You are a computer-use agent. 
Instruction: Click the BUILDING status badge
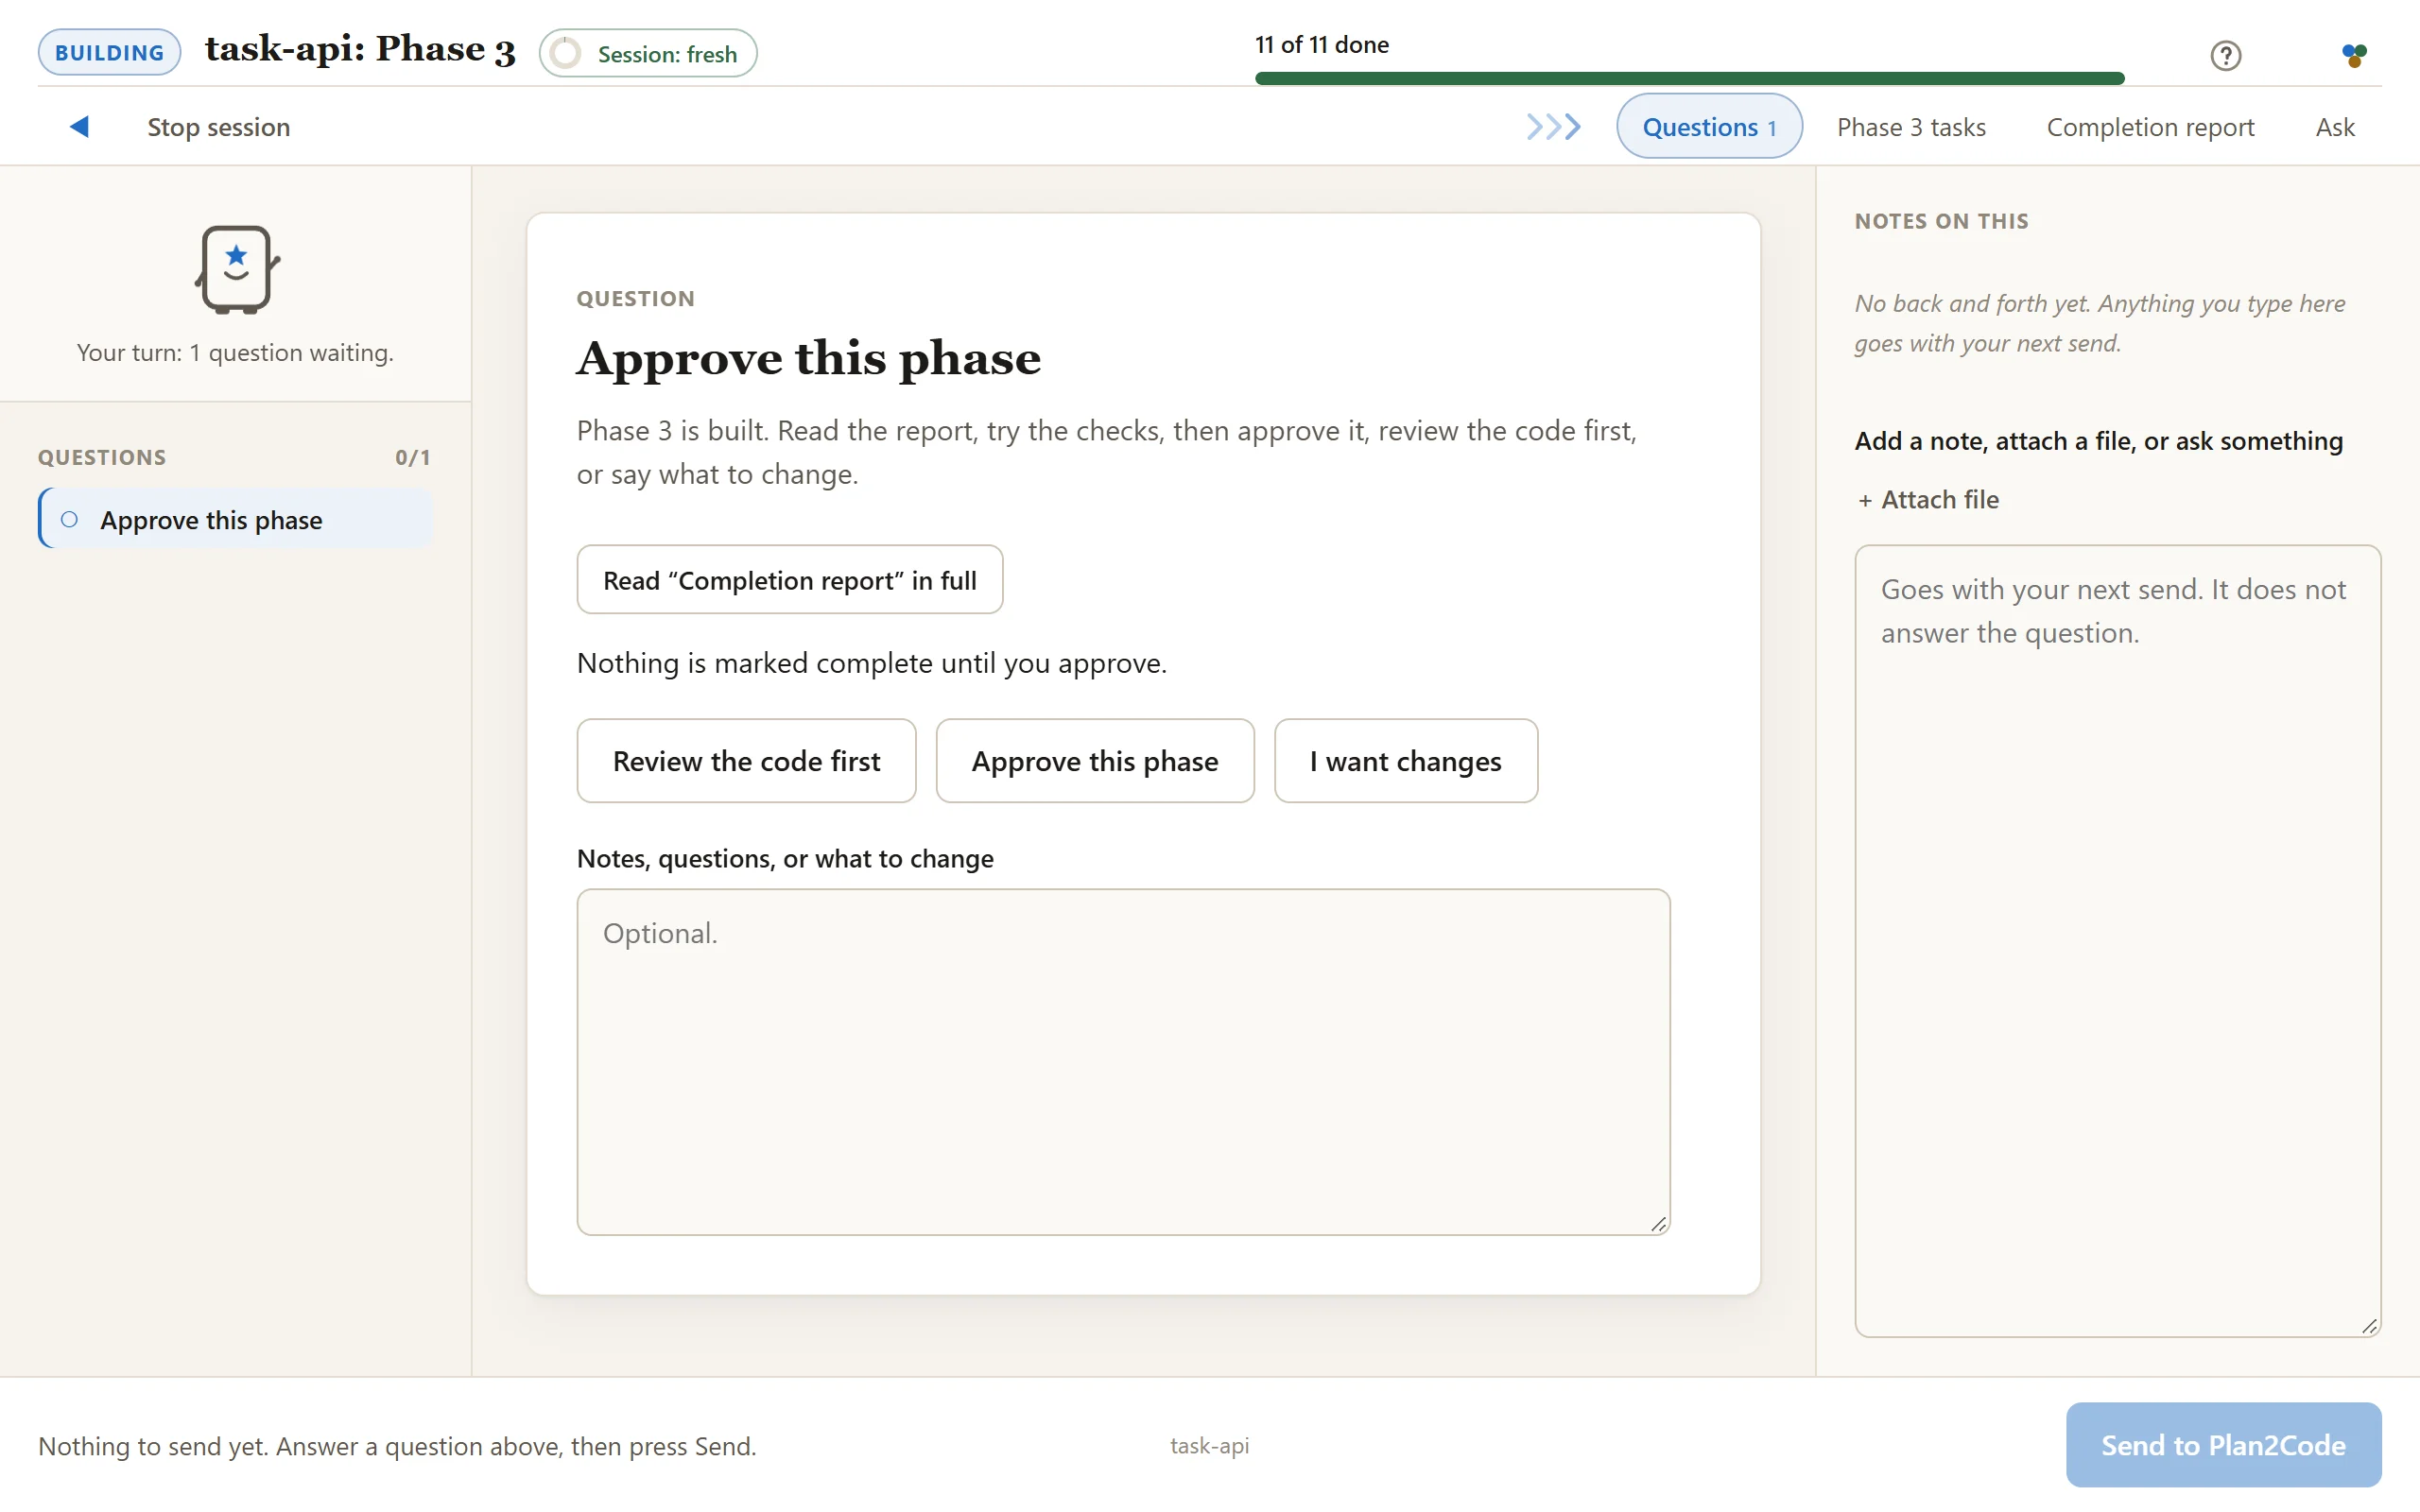110,53
